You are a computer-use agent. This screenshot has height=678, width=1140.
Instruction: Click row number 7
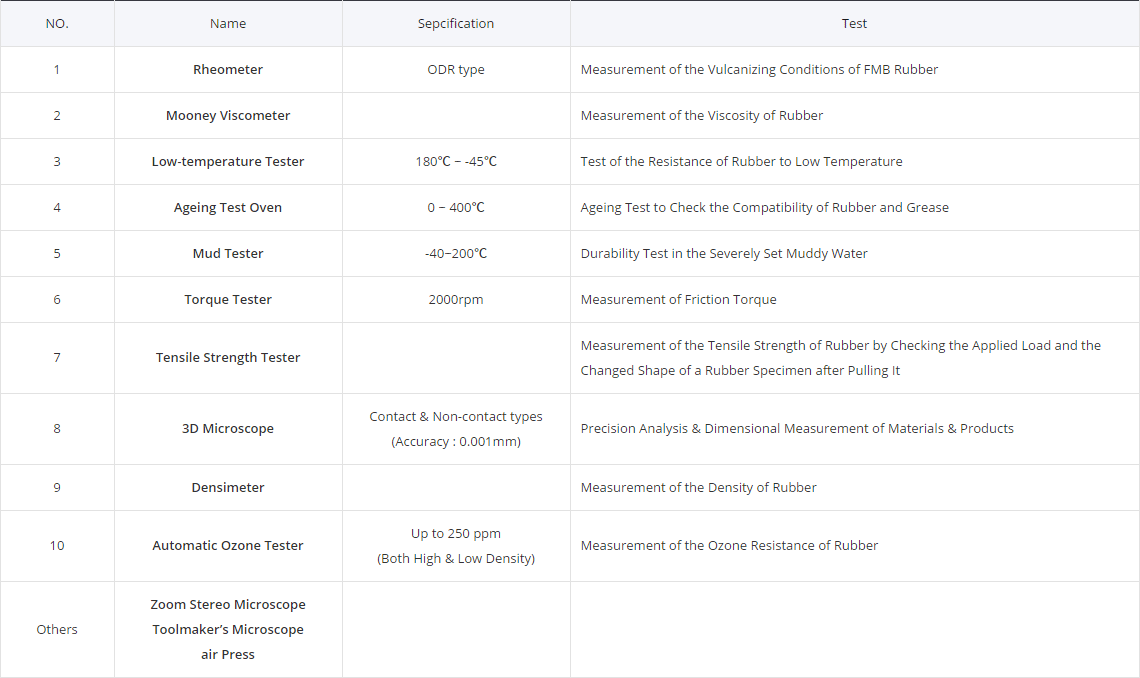point(57,358)
